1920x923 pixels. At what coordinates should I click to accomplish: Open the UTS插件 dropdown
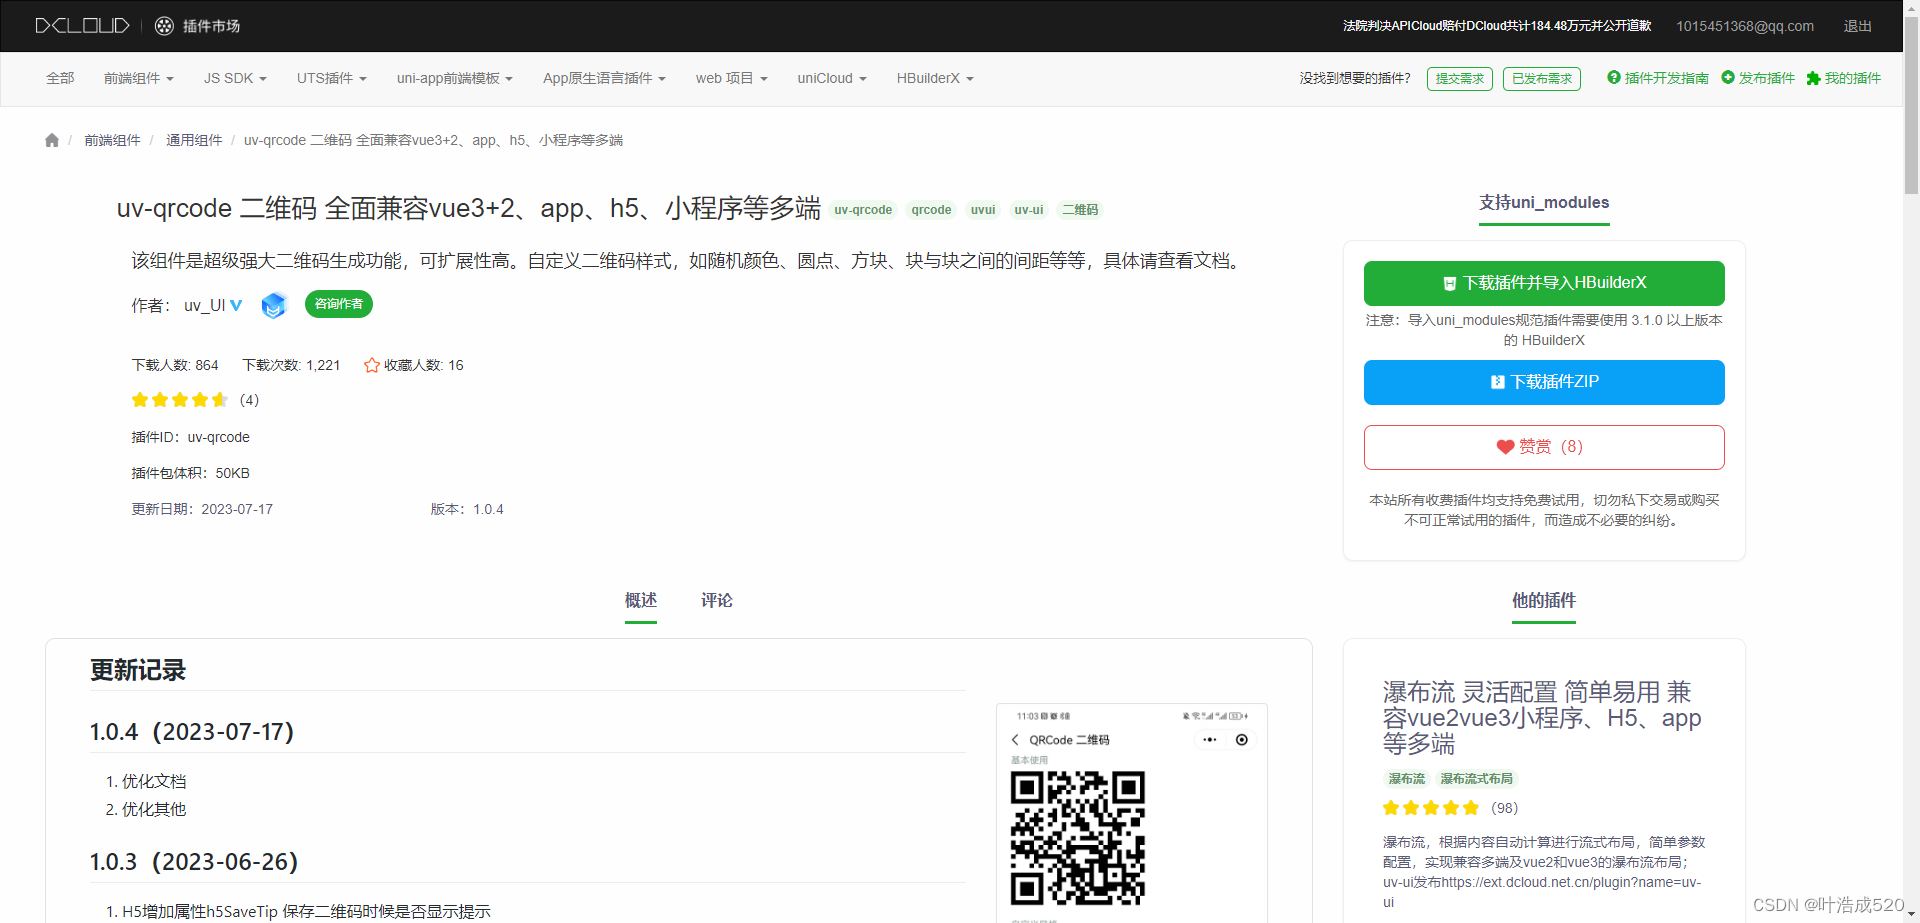331,78
